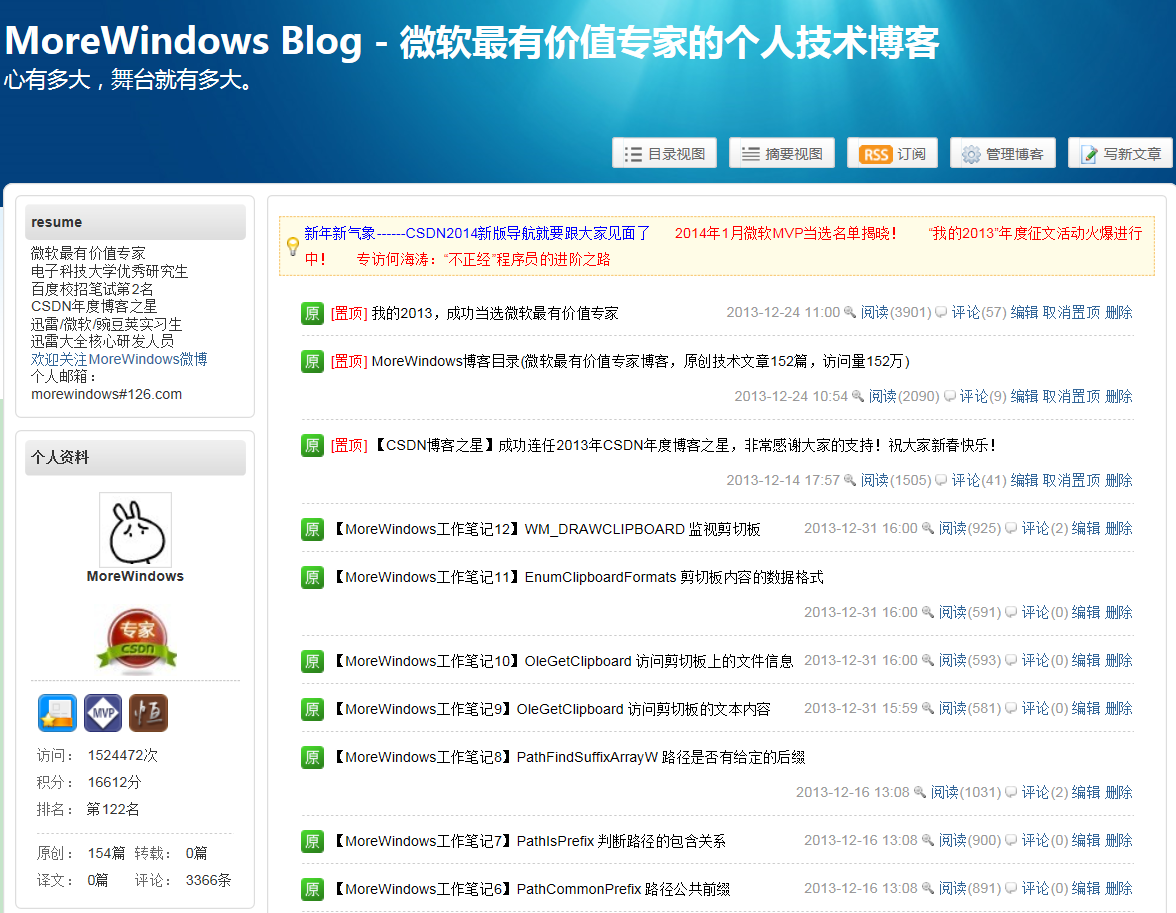Viewport: 1176px width, 913px height.
Task: Click the pencil icon in 写新文章
Action: (x=1089, y=155)
